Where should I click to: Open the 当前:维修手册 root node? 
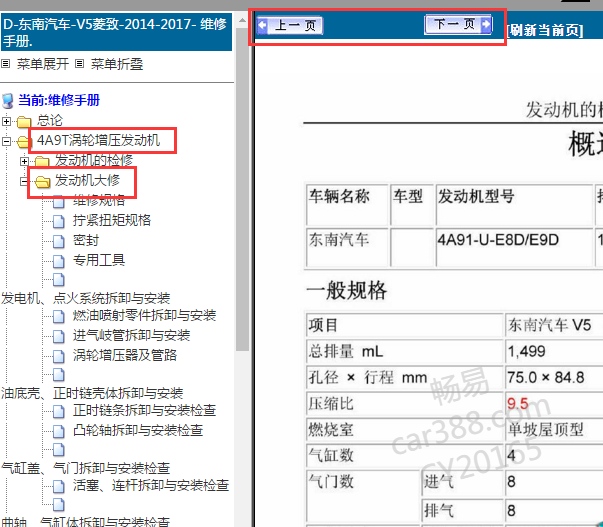coord(59,100)
